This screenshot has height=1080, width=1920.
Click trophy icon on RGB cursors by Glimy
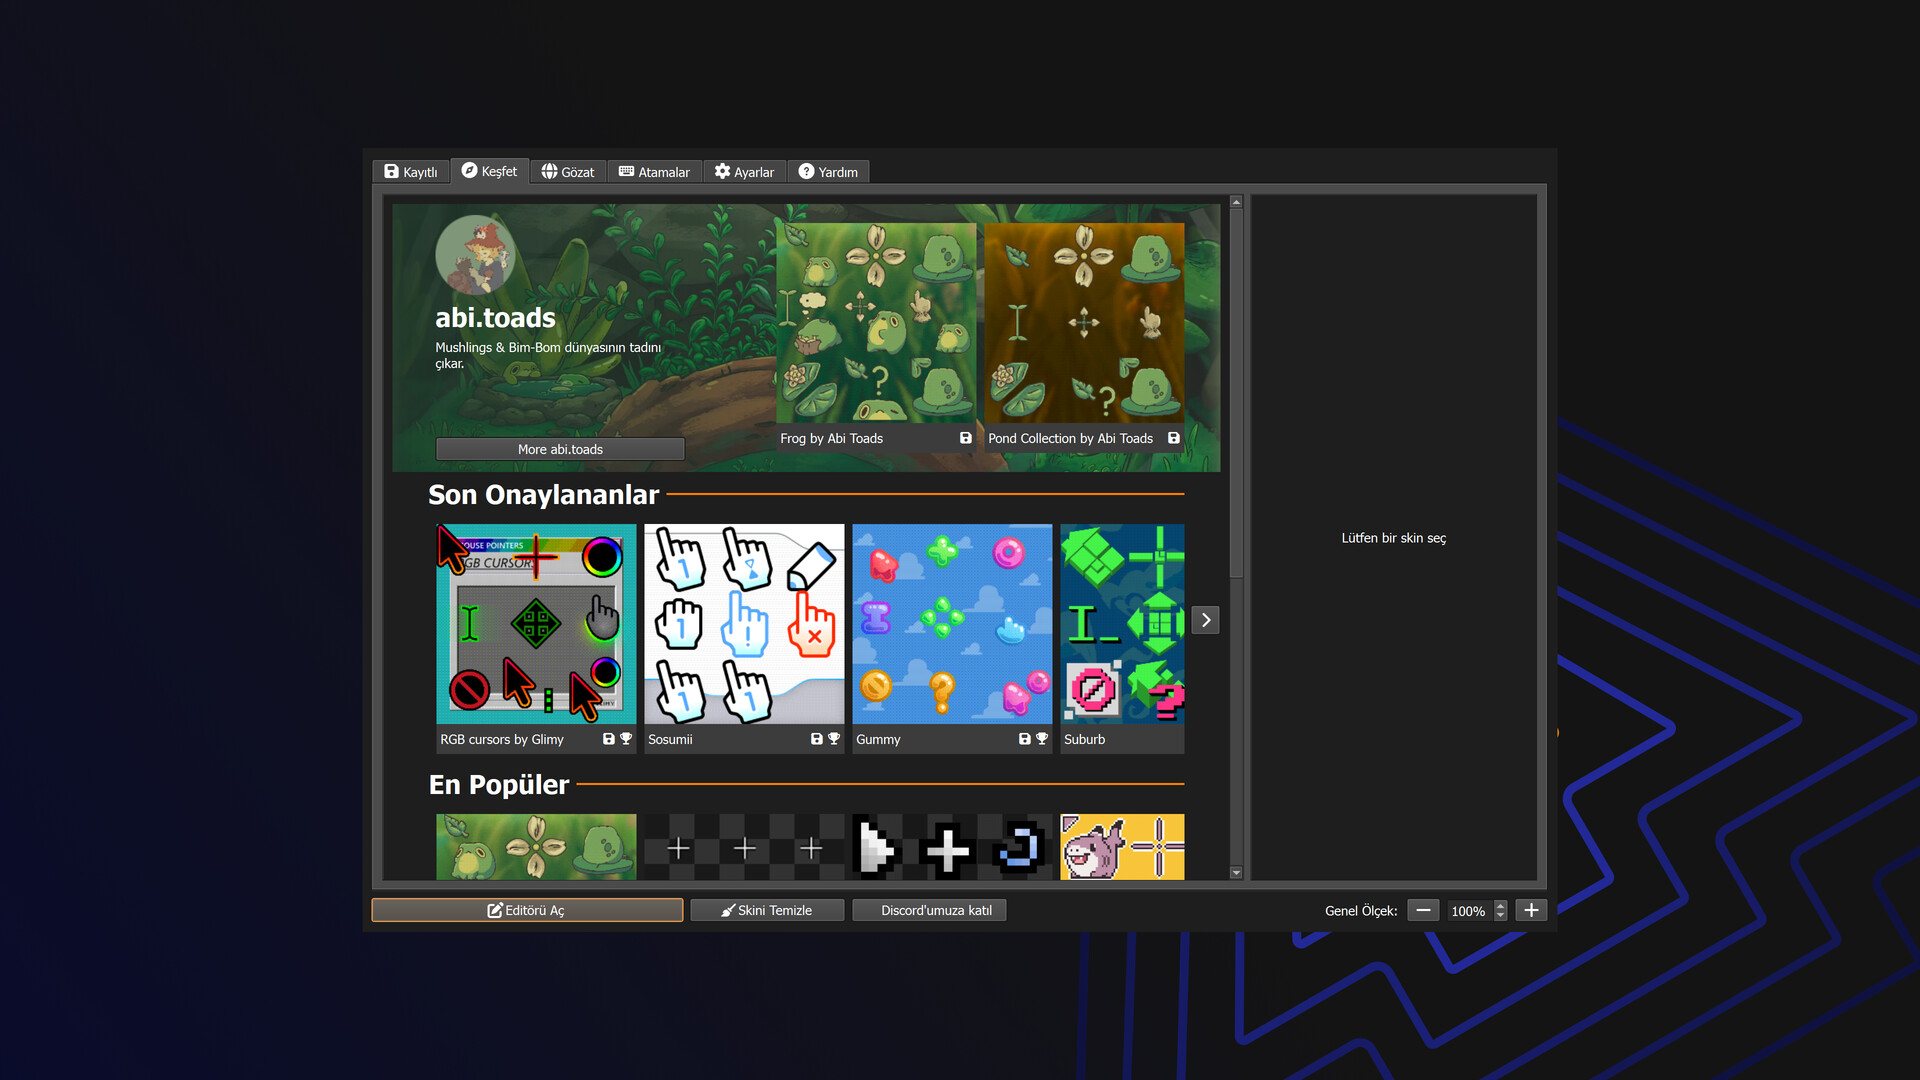pos(626,739)
